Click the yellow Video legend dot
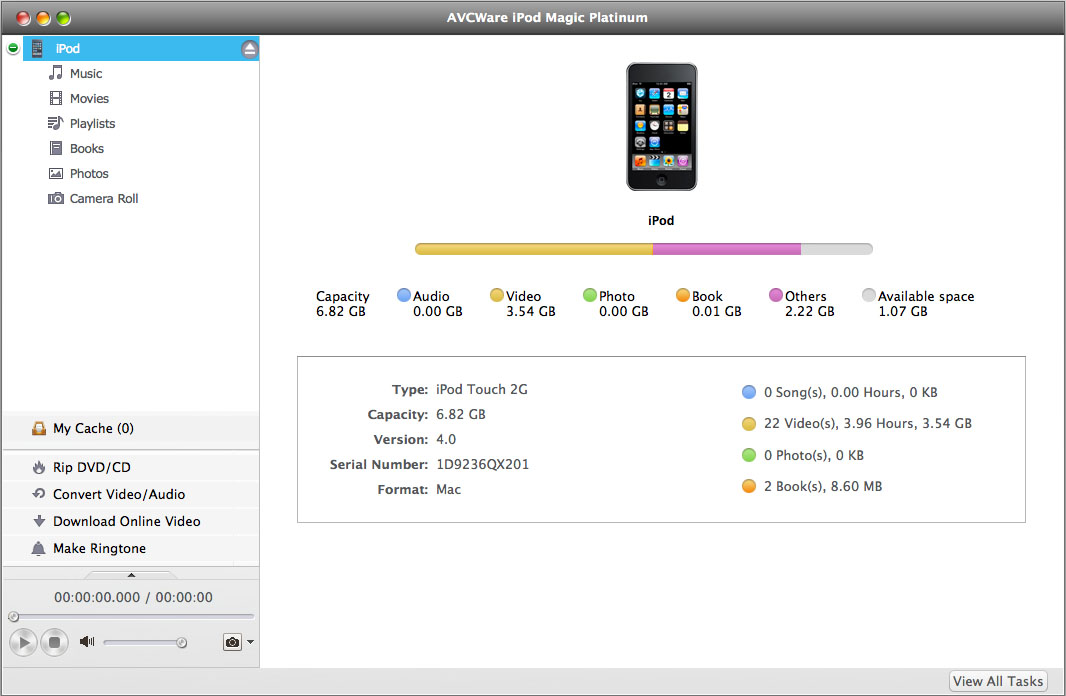 [497, 295]
